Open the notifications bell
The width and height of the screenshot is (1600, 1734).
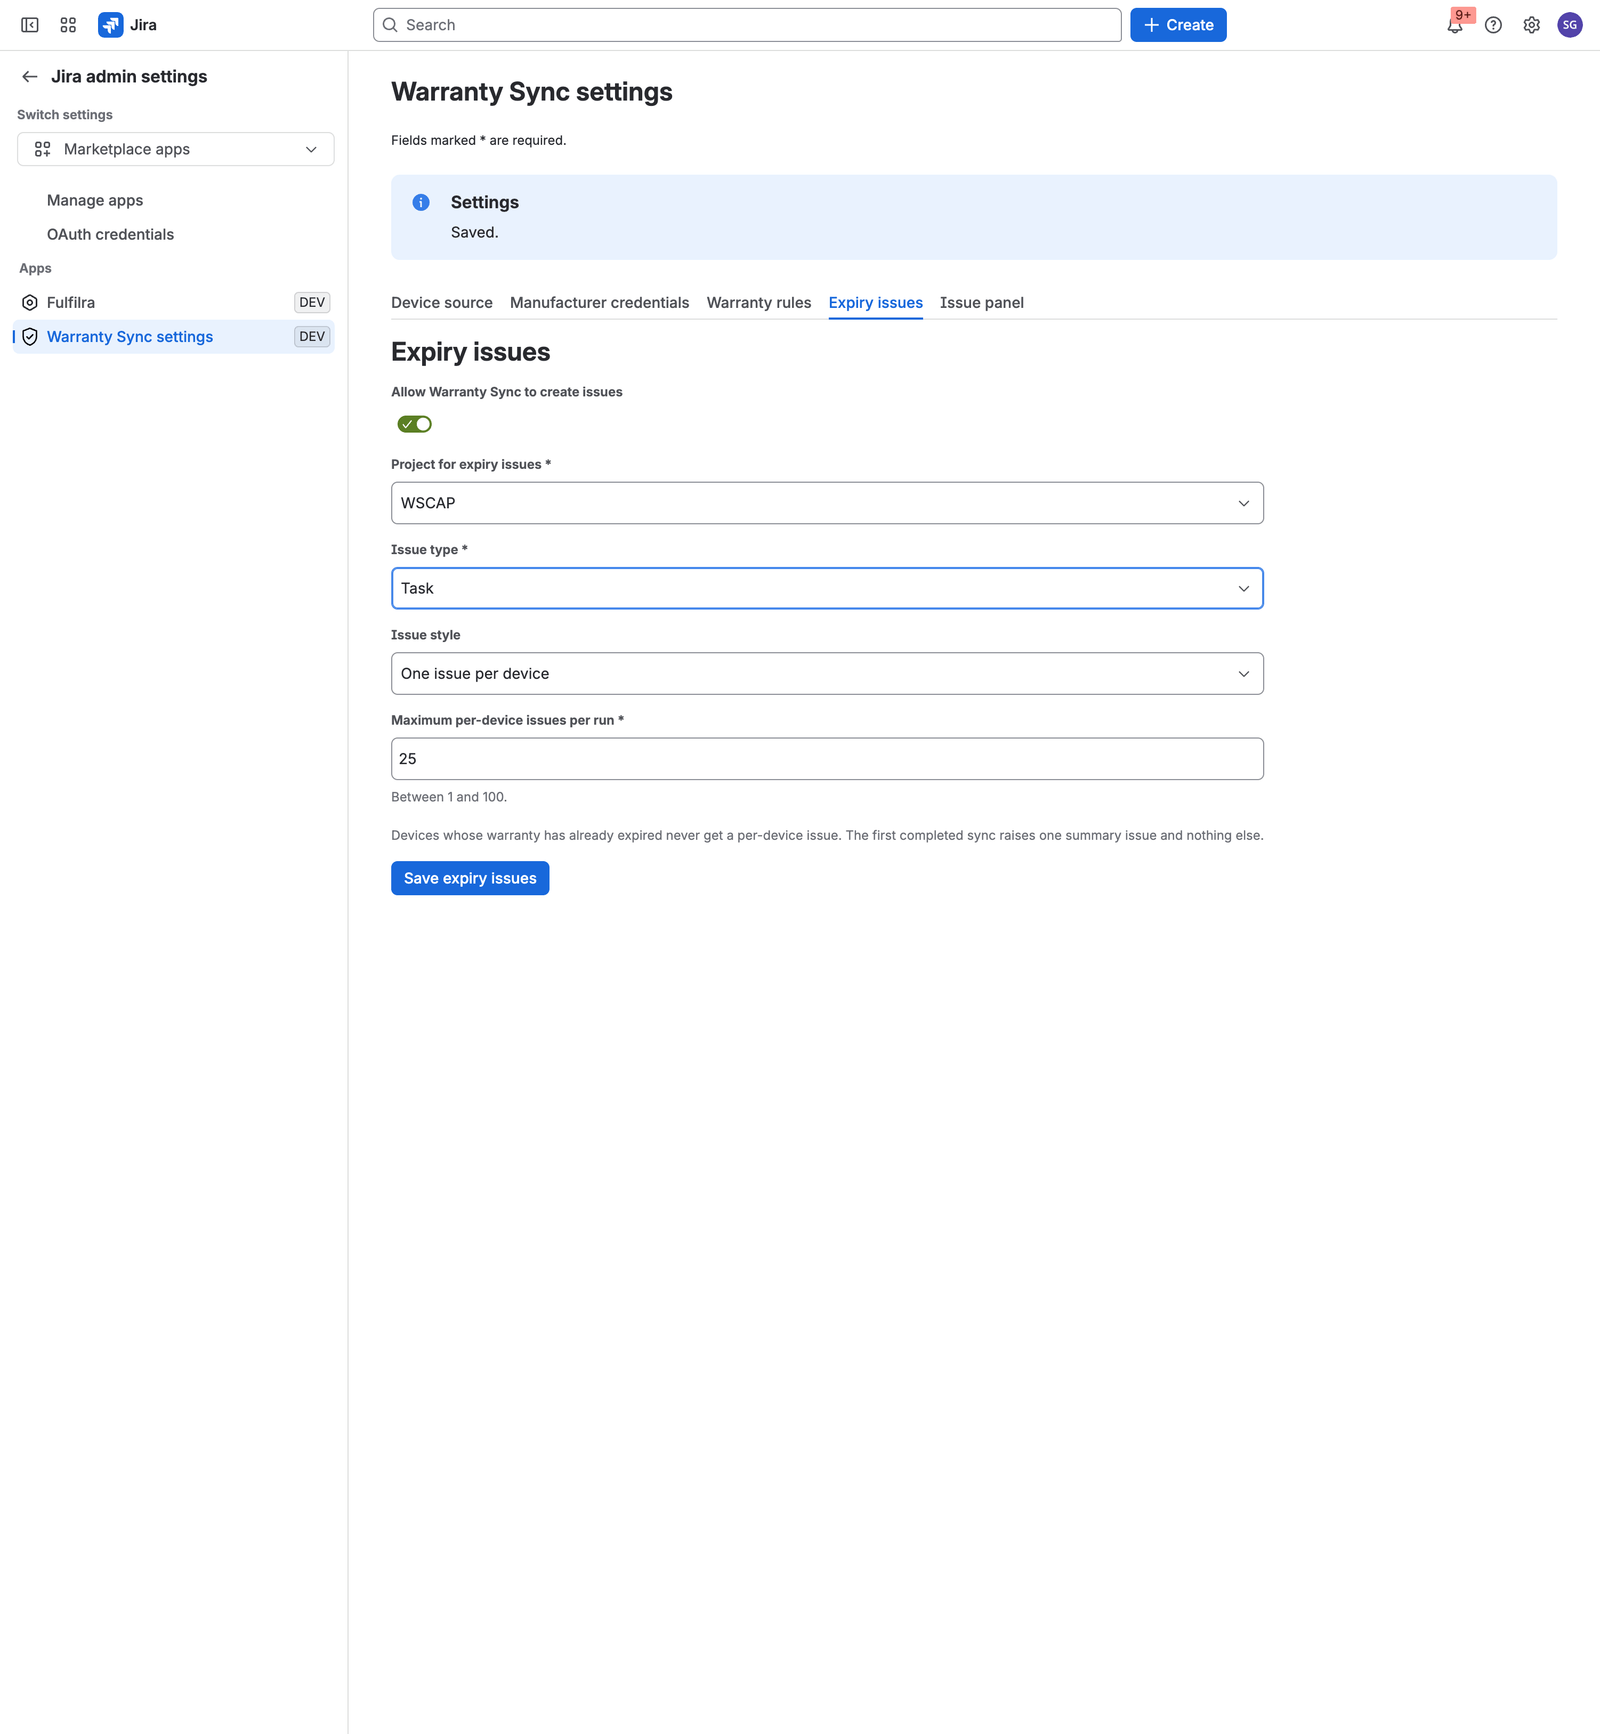click(x=1455, y=25)
